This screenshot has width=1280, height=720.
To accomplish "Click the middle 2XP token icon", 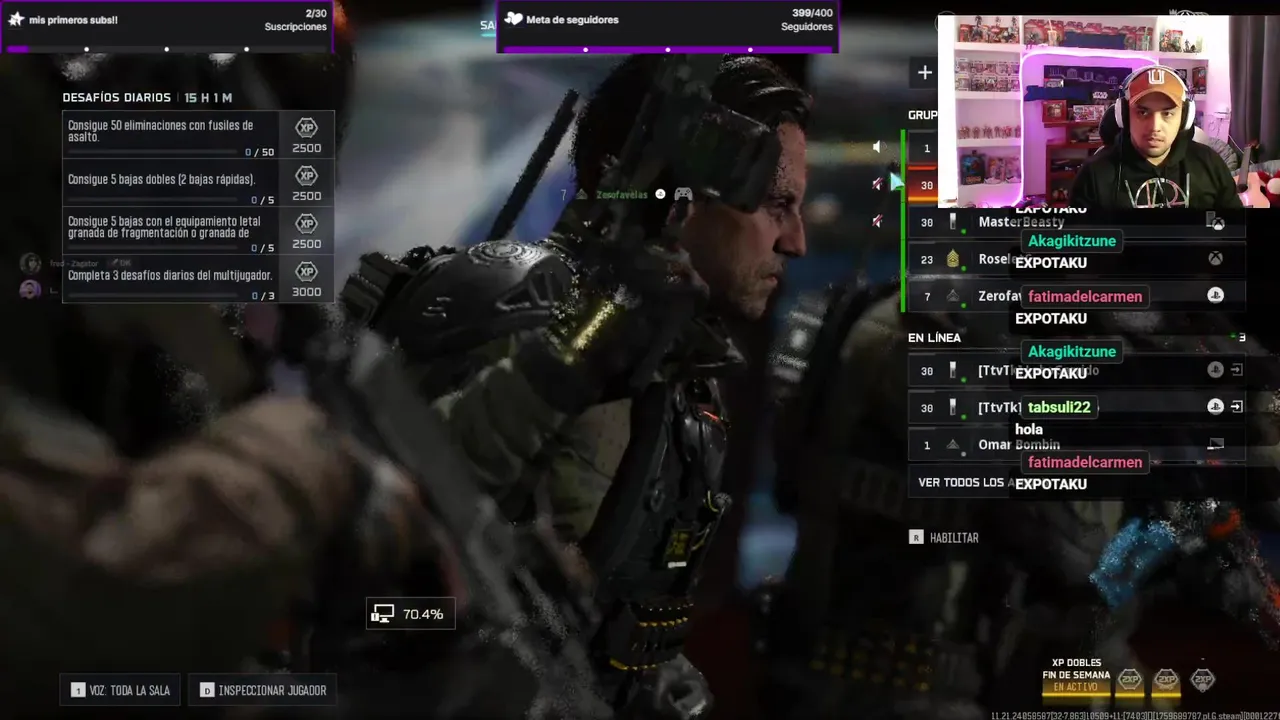I will [x=1166, y=680].
